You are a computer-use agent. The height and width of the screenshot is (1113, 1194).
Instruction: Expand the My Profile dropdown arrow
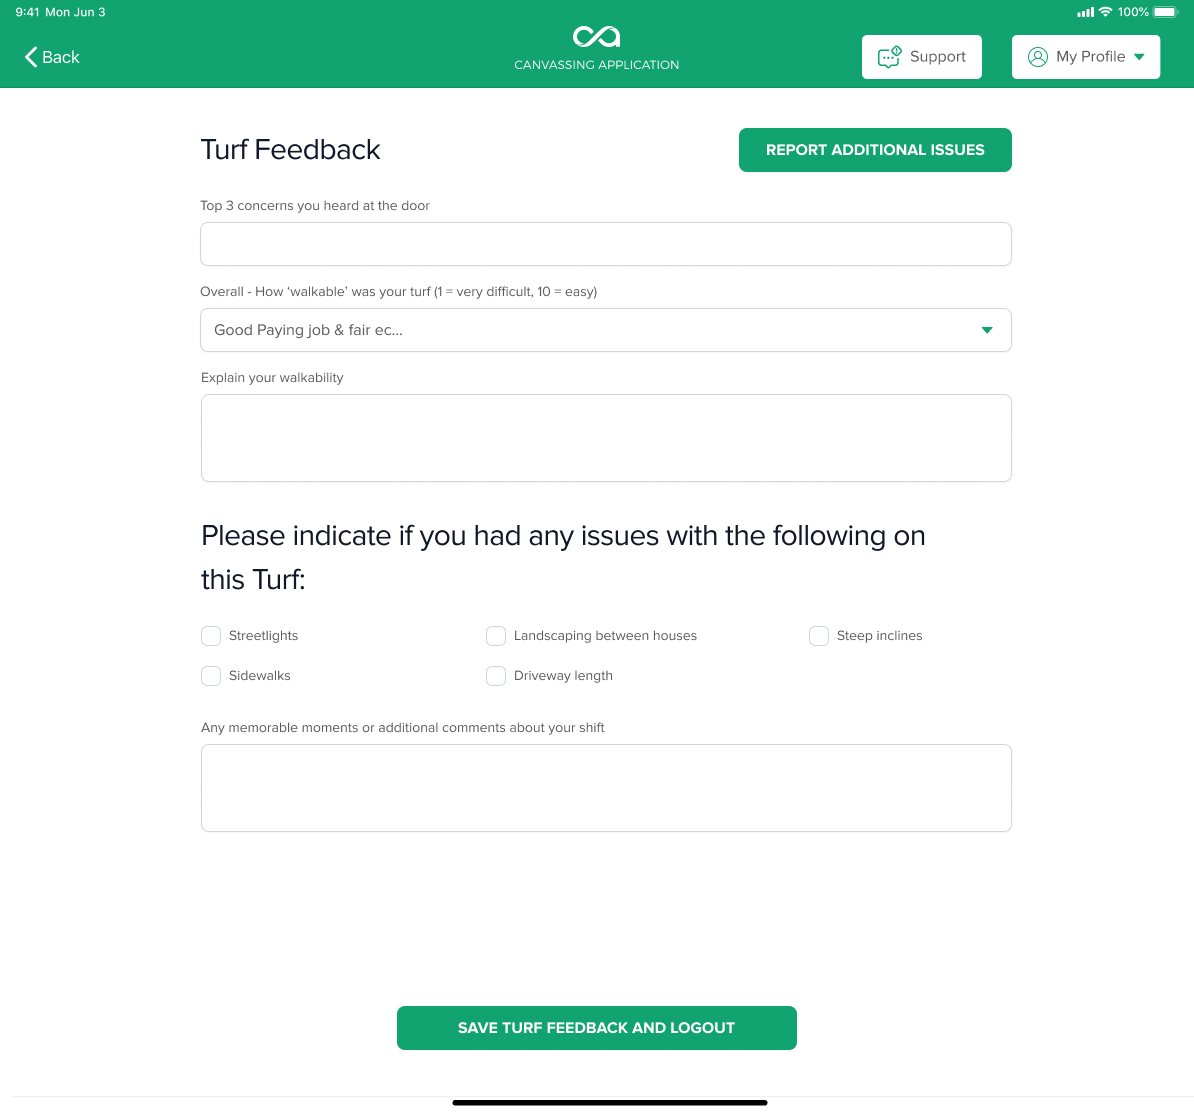coord(1139,57)
